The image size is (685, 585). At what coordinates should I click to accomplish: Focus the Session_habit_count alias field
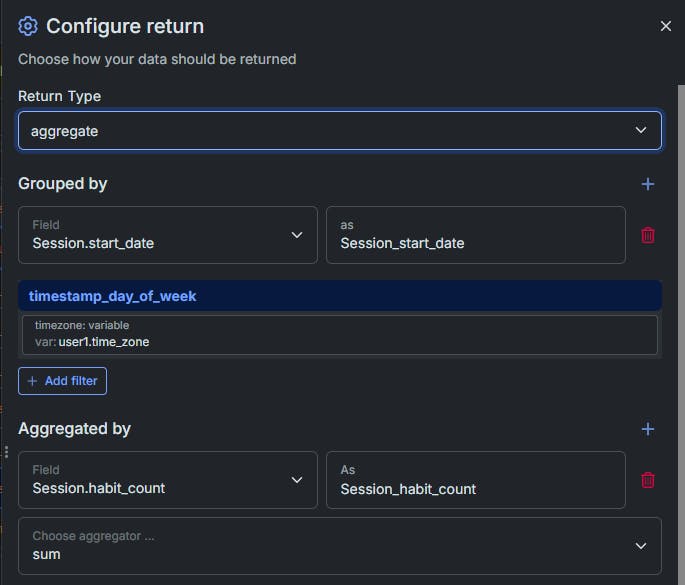coord(476,480)
